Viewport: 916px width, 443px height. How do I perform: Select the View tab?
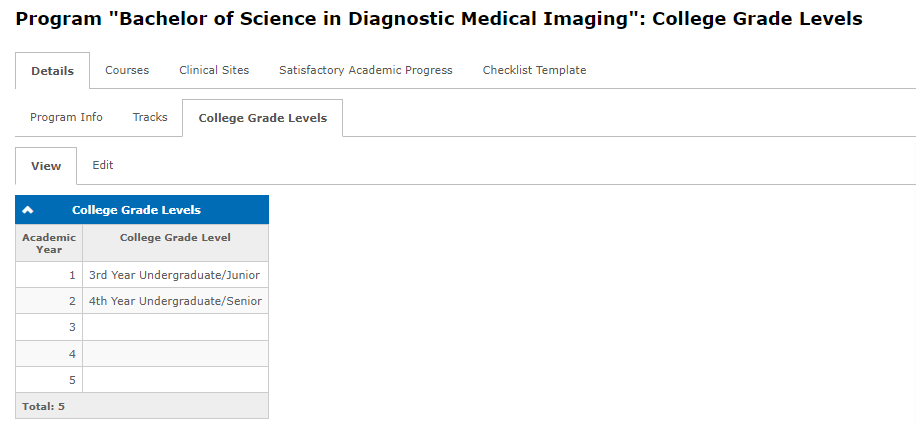(46, 166)
